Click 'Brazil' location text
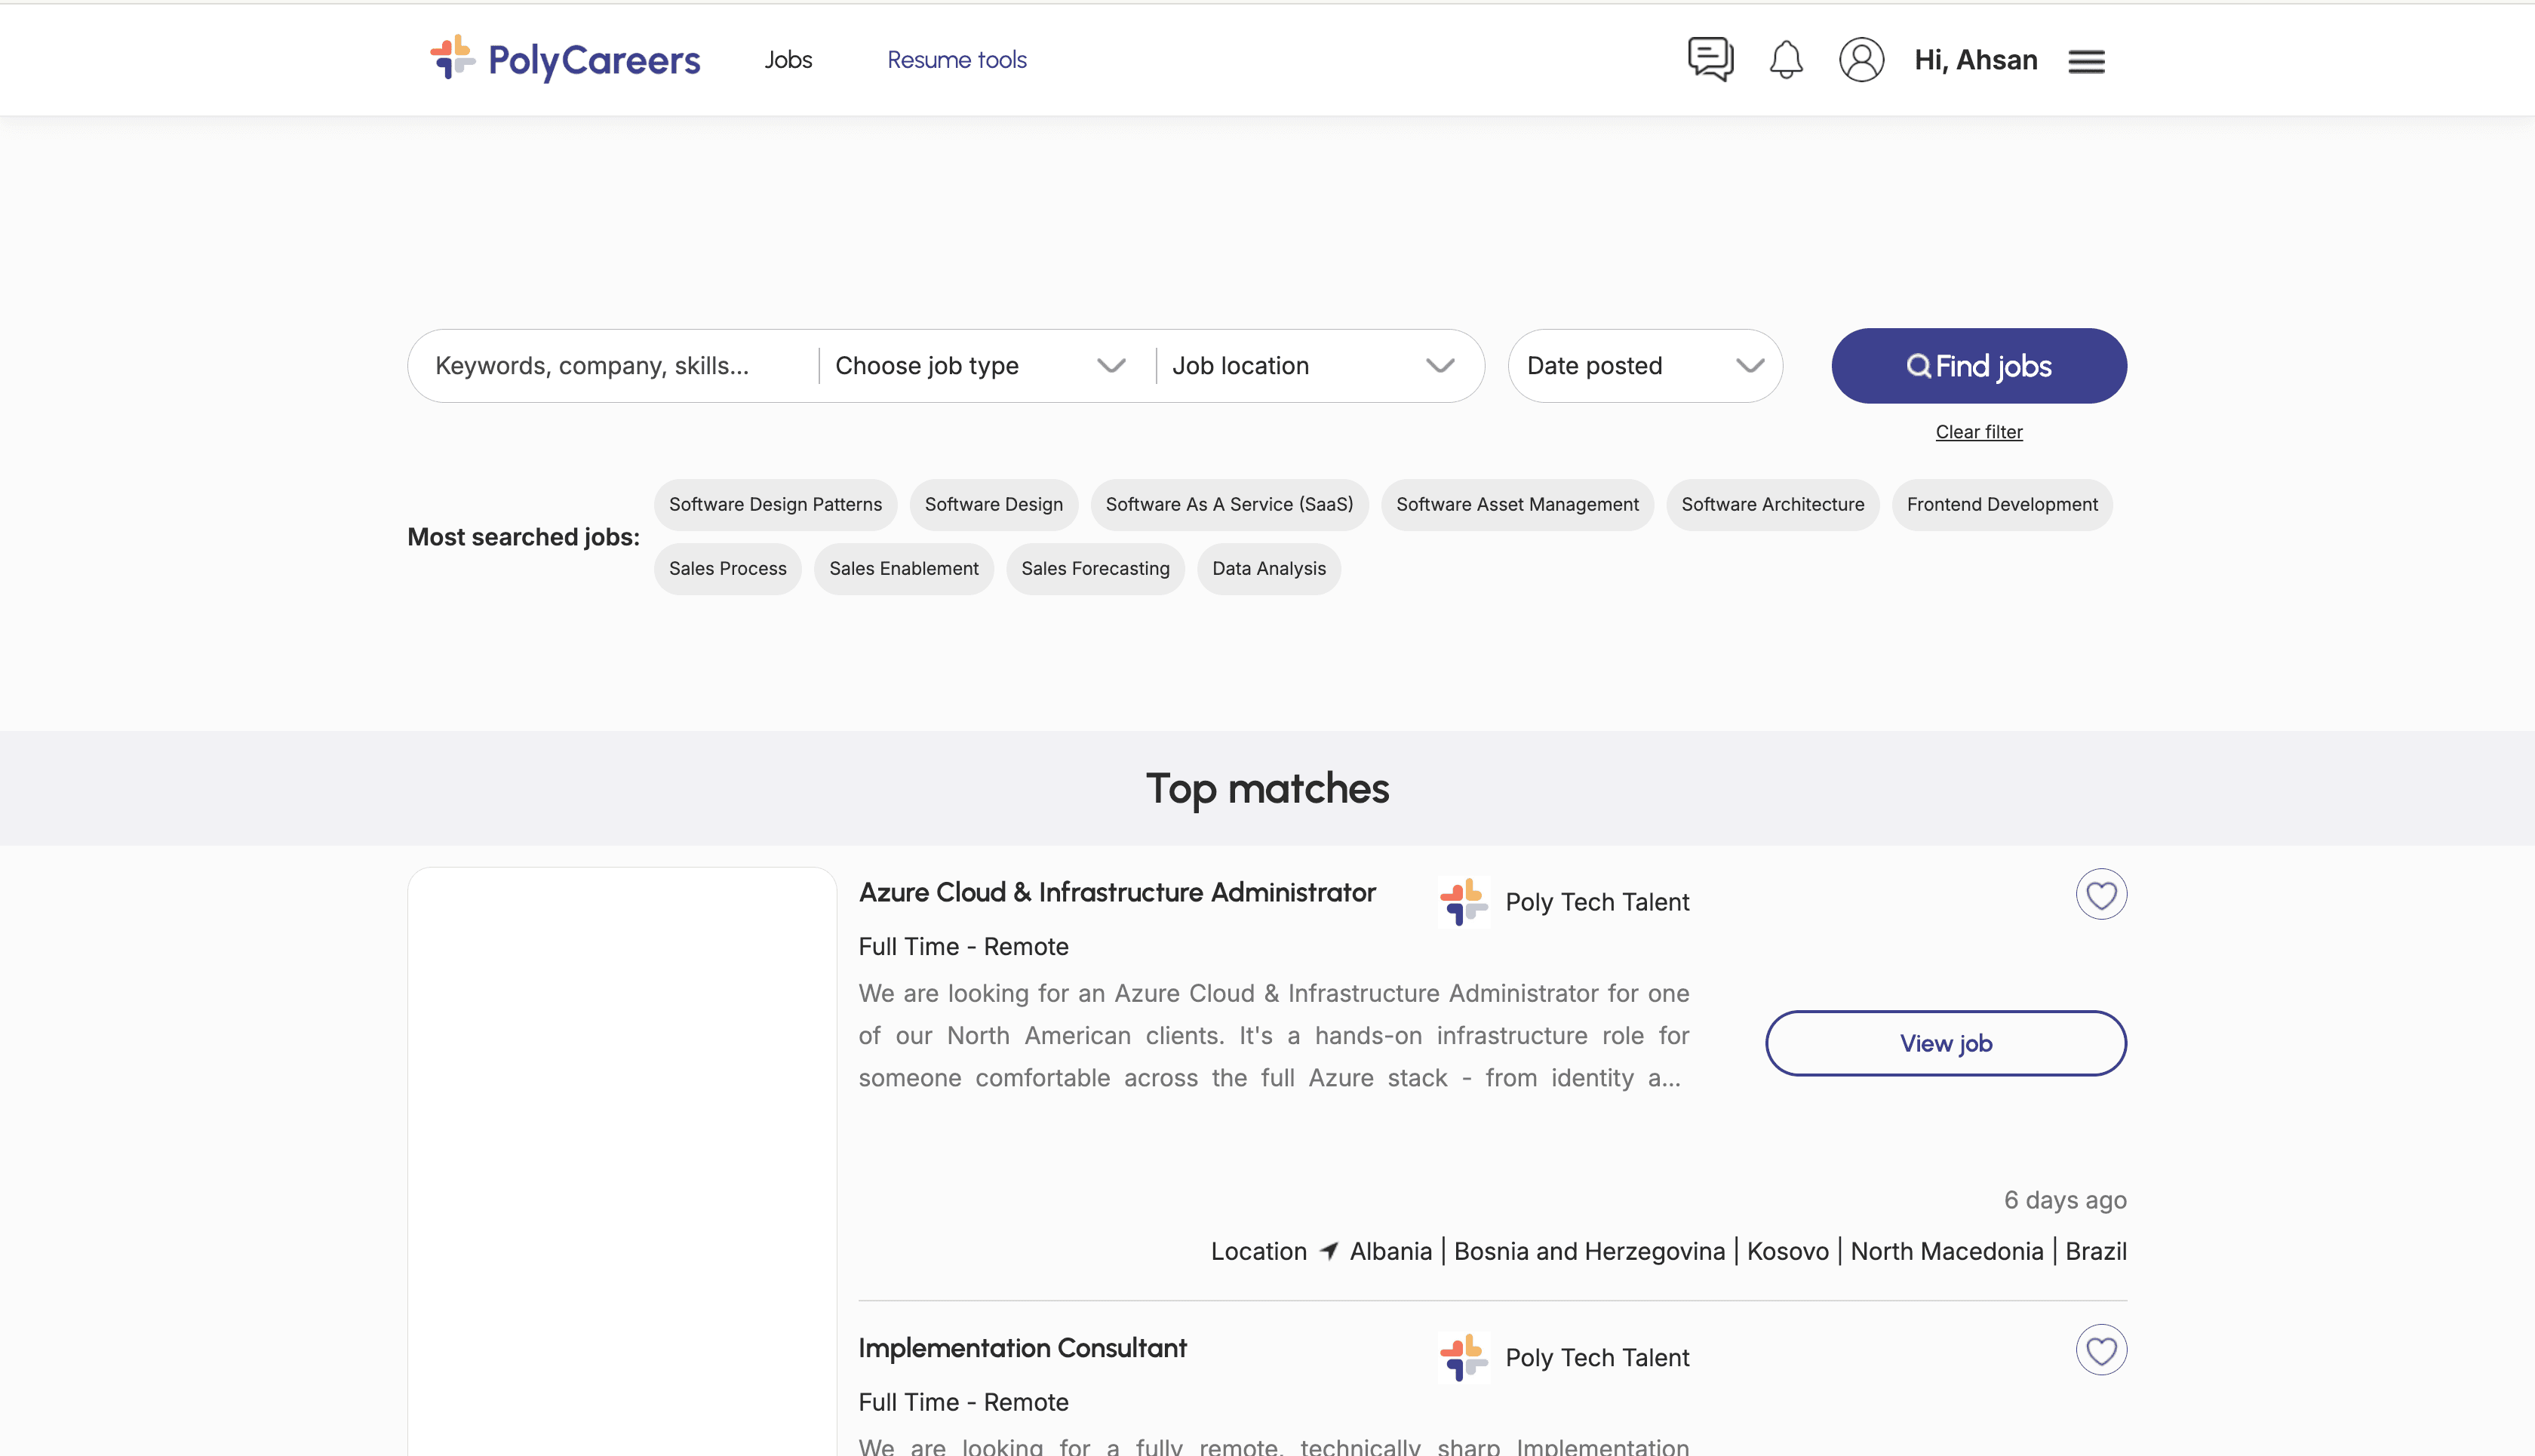The width and height of the screenshot is (2535, 1456). click(x=2096, y=1251)
